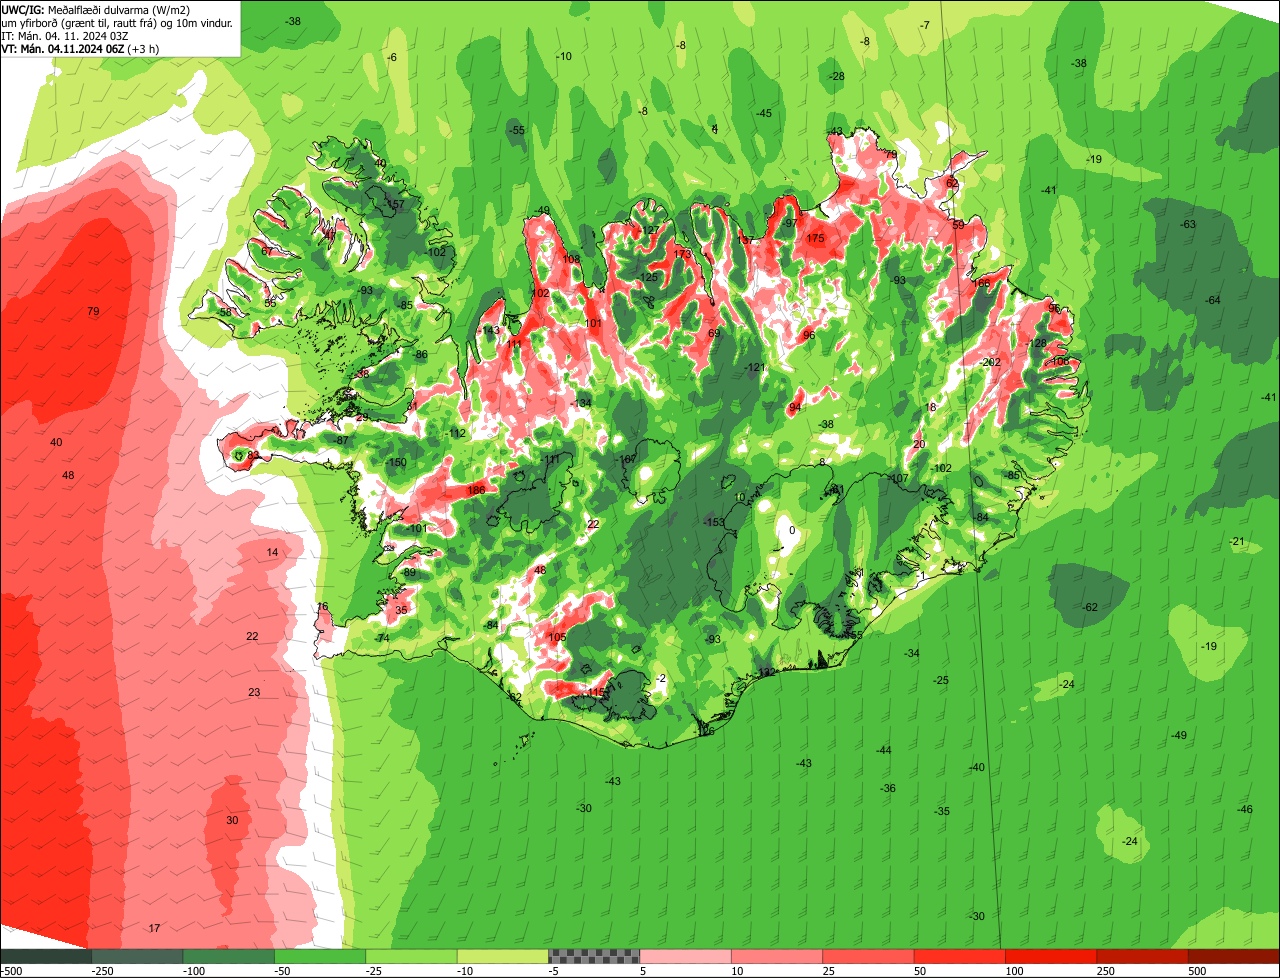
Task: Click the map value '-64' in the eastern sea
Action: pyautogui.click(x=1213, y=300)
